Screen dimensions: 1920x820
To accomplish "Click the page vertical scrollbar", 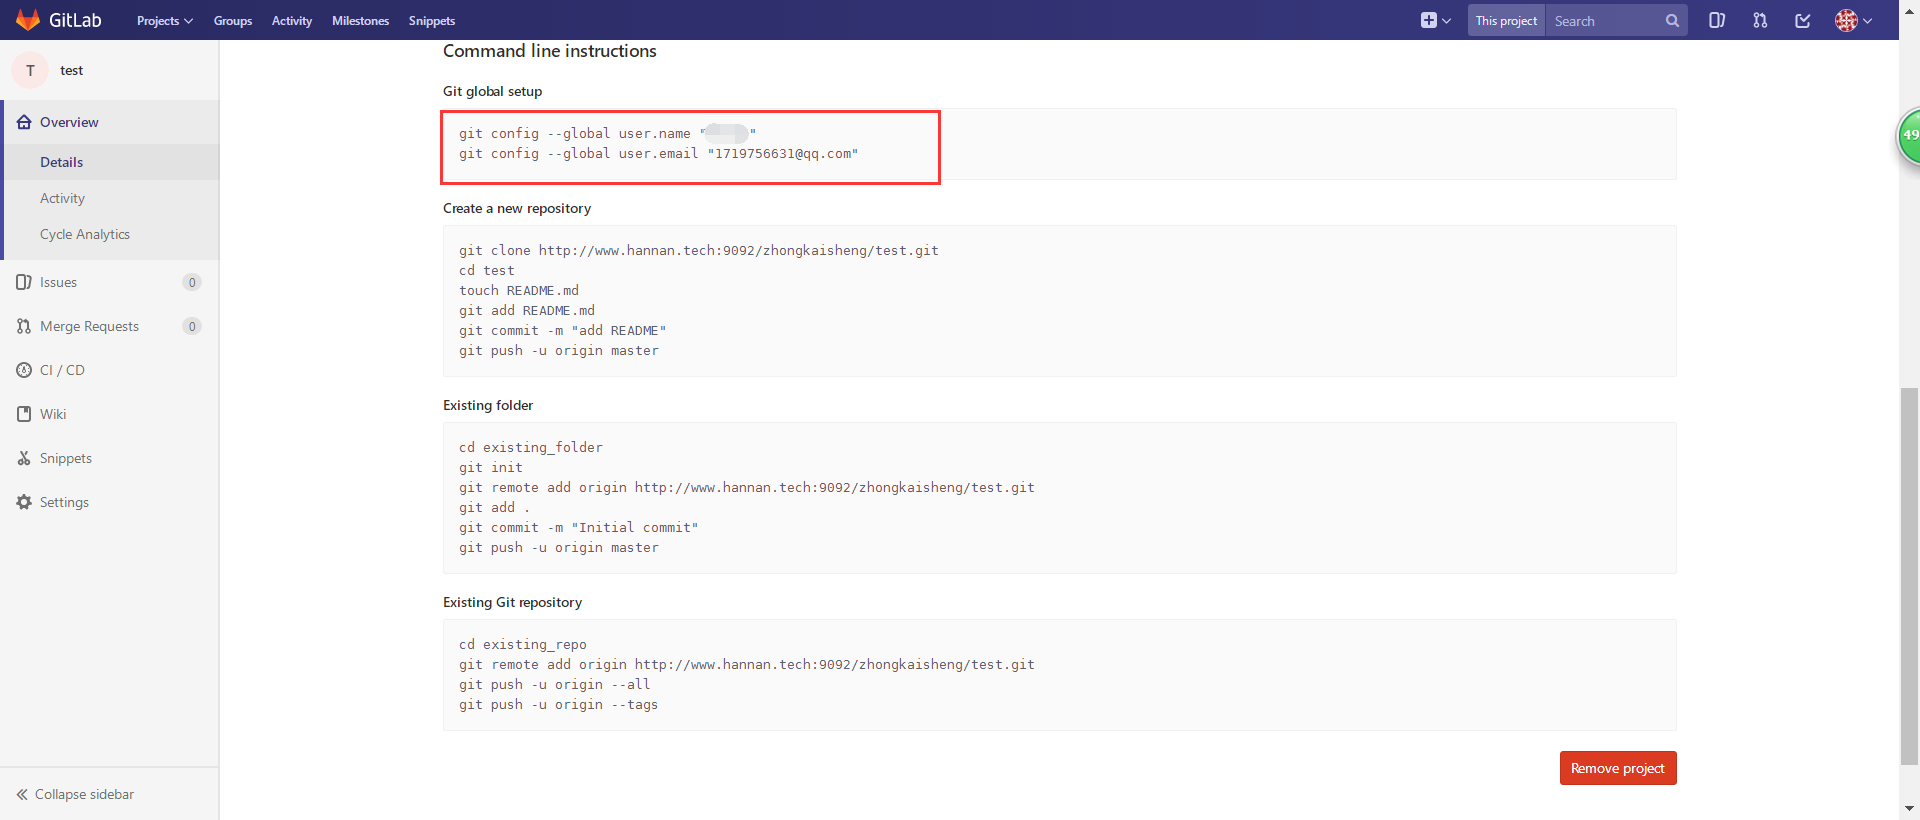I will 1909,575.
